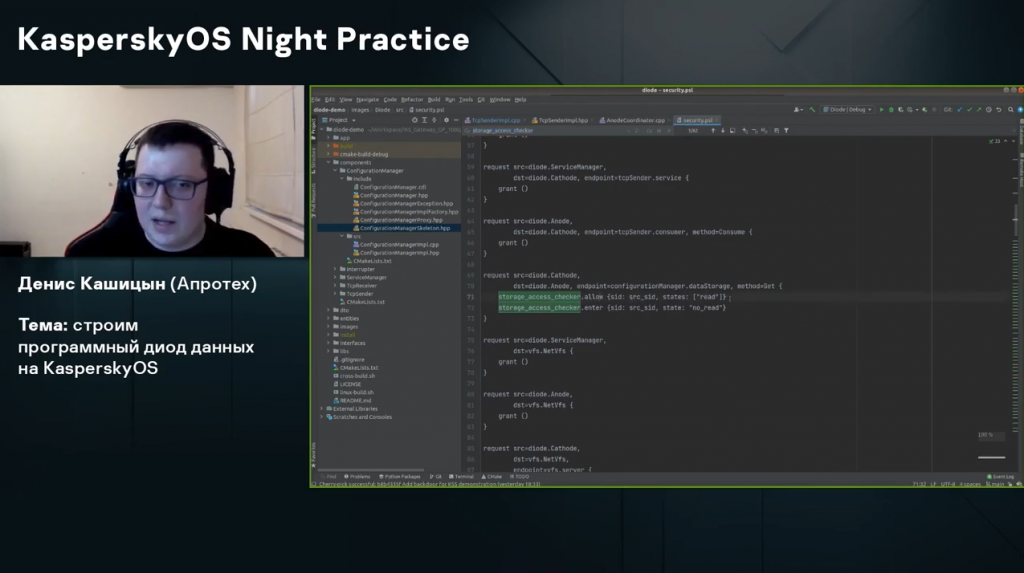Click search field containing storage_access_checker
Image resolution: width=1024 pixels, height=573 pixels.
pos(545,131)
